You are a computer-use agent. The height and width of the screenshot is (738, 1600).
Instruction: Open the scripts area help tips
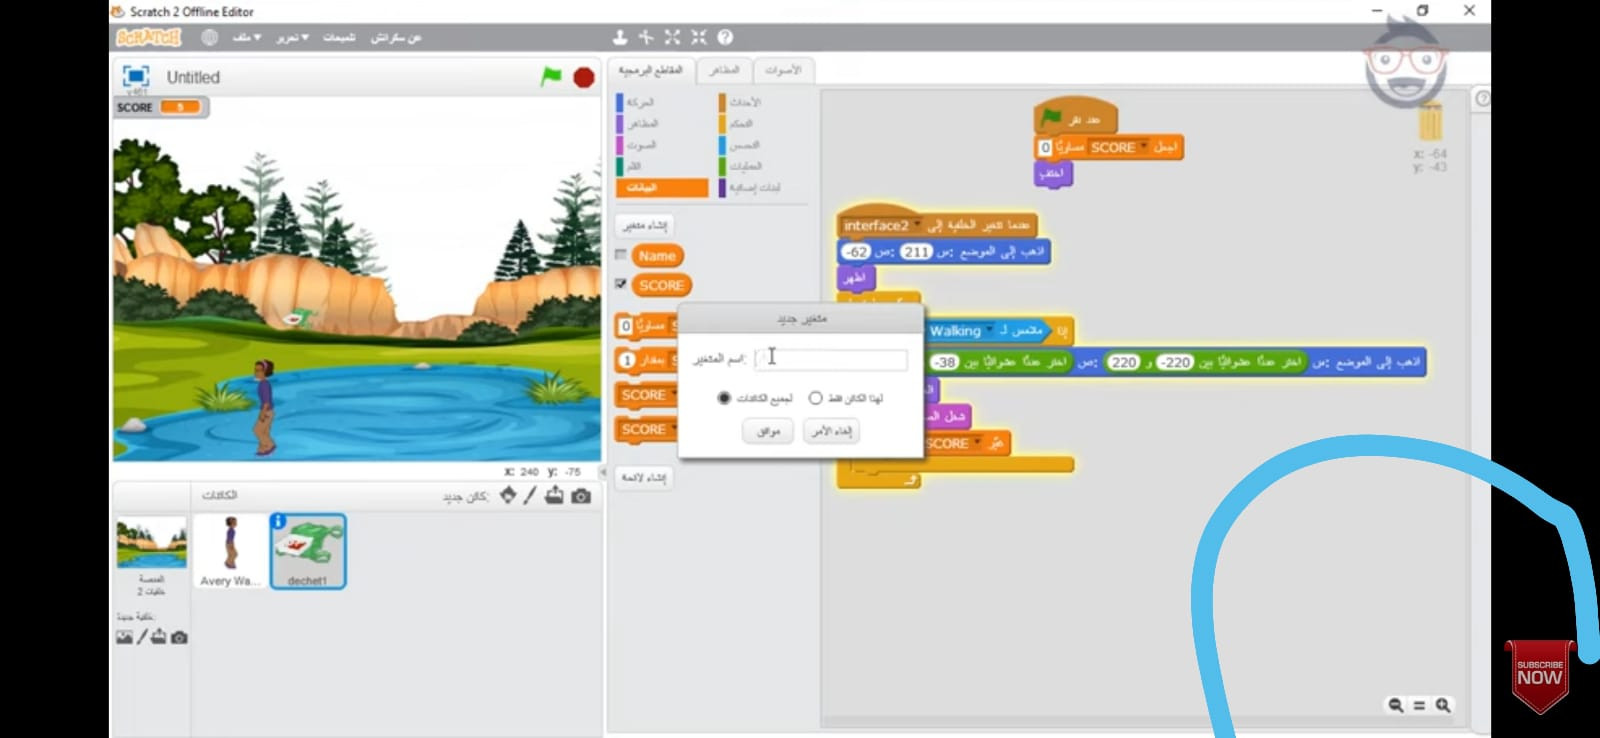[x=1482, y=98]
